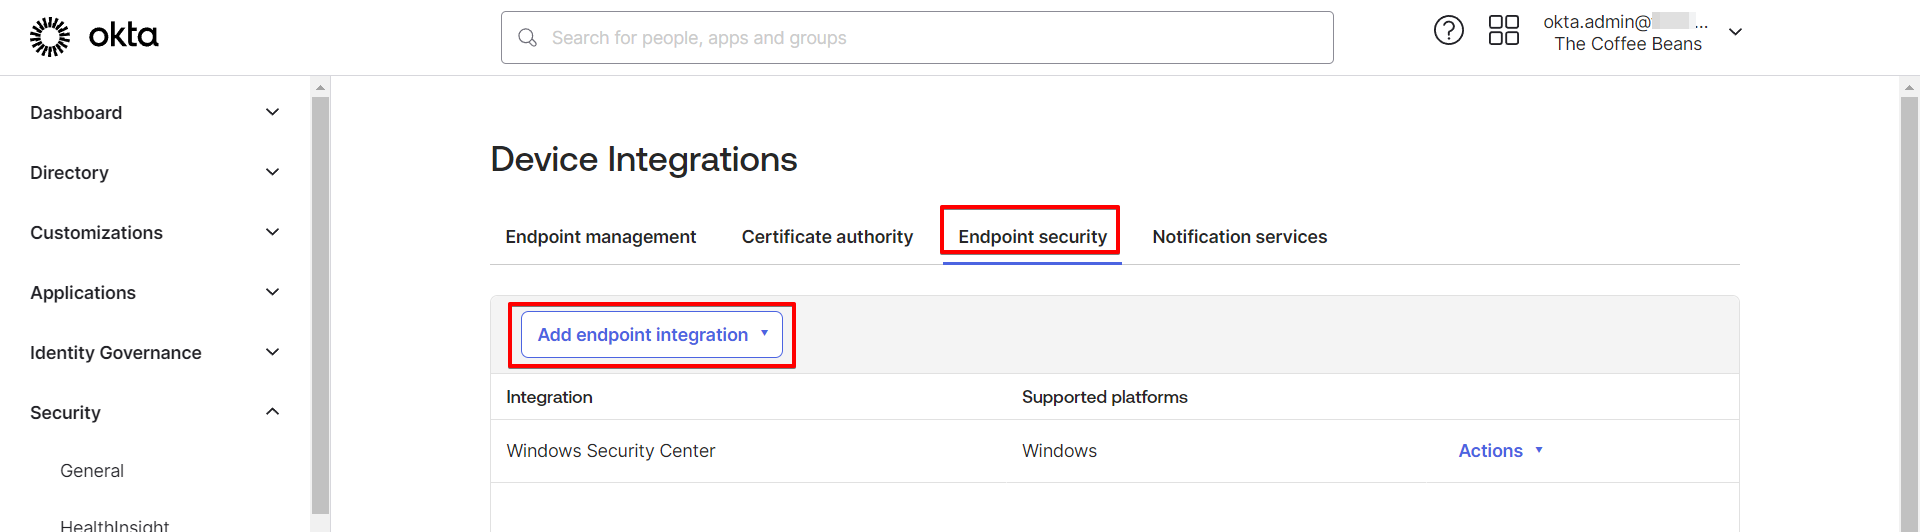Switch to the Endpoint management tab
Image resolution: width=1920 pixels, height=532 pixels.
600,237
